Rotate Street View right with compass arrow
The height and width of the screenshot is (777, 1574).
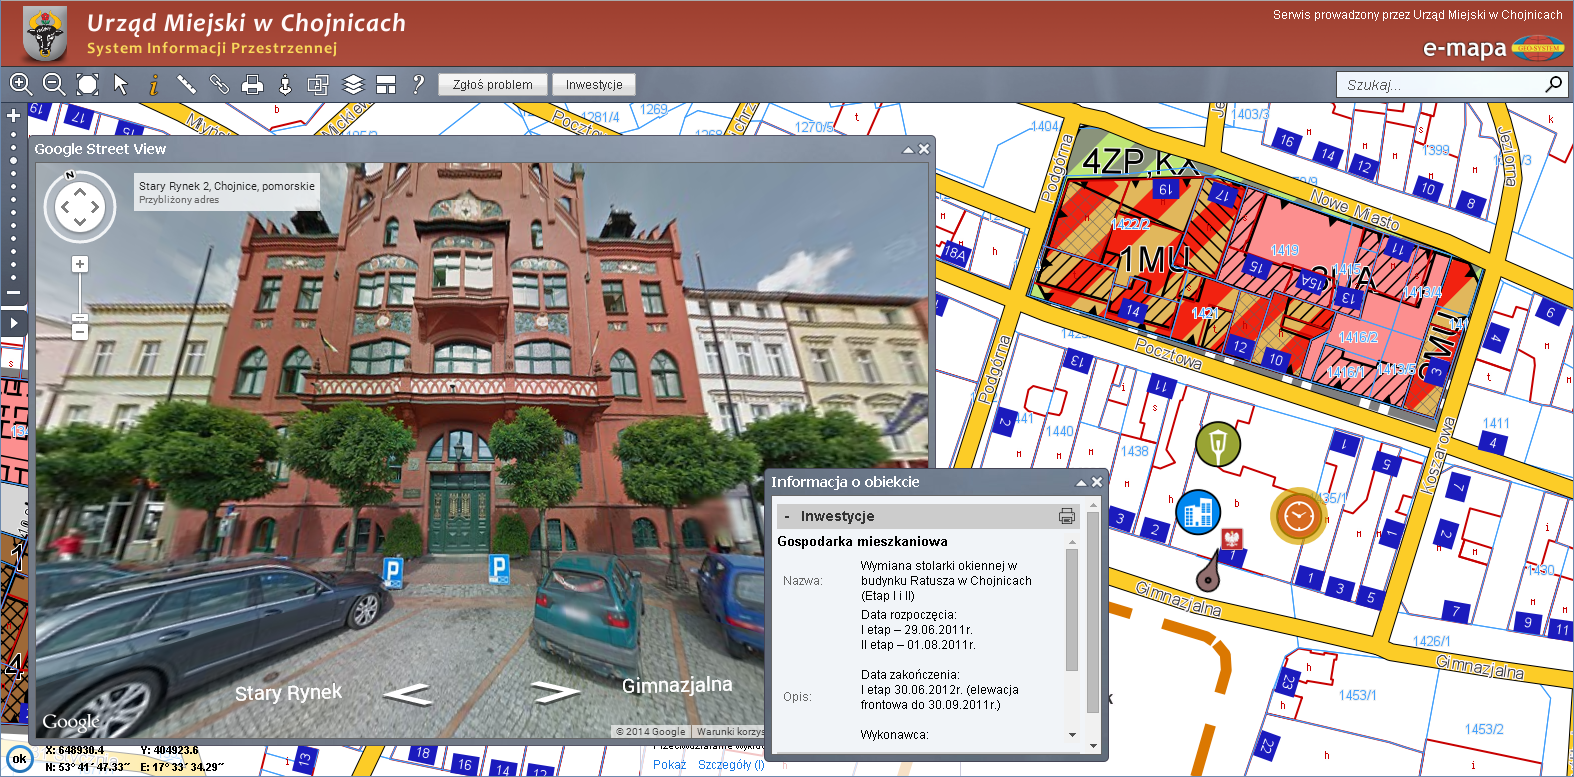coord(96,208)
